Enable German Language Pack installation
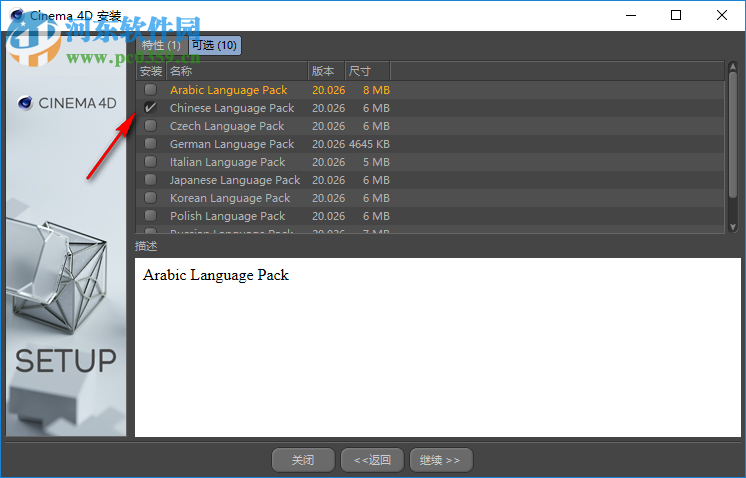This screenshot has width=746, height=478. (150, 144)
